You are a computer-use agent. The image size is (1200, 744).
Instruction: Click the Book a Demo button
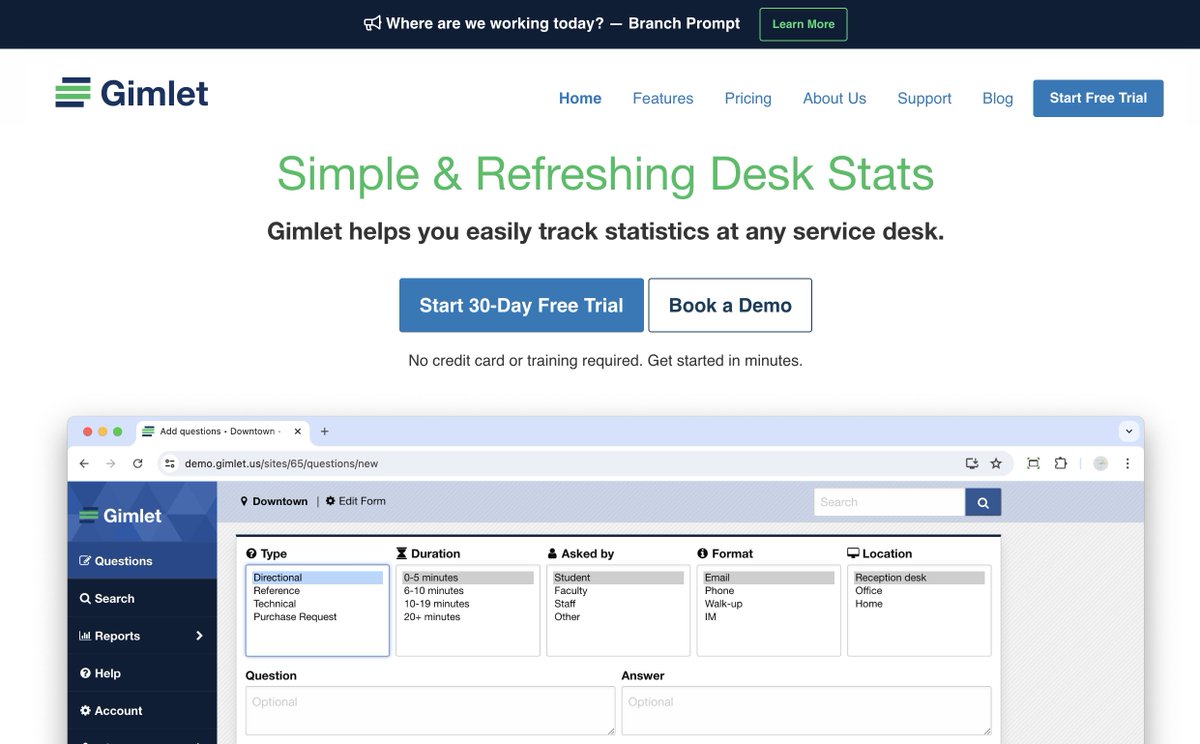click(x=730, y=305)
